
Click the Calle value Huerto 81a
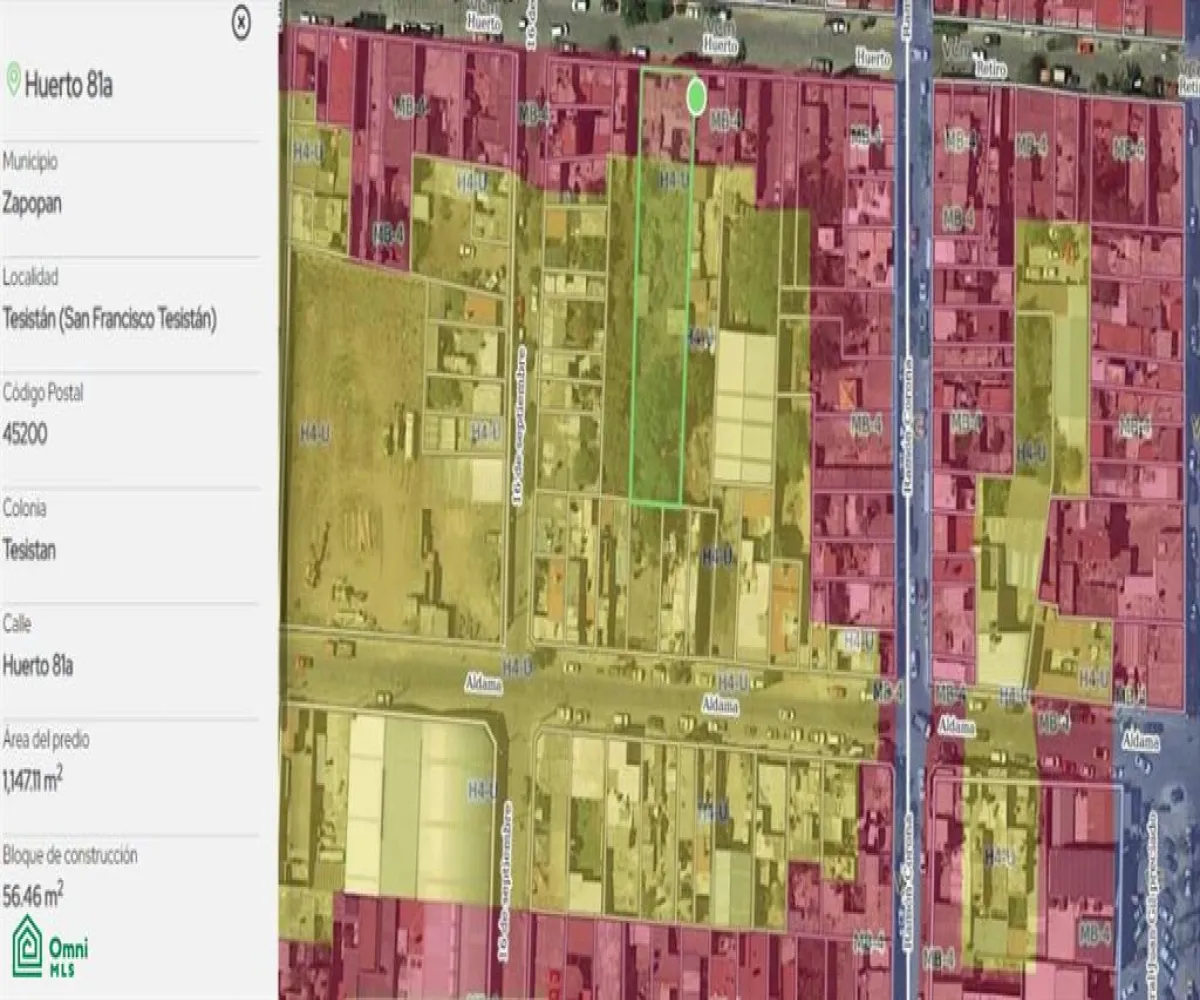coord(38,665)
